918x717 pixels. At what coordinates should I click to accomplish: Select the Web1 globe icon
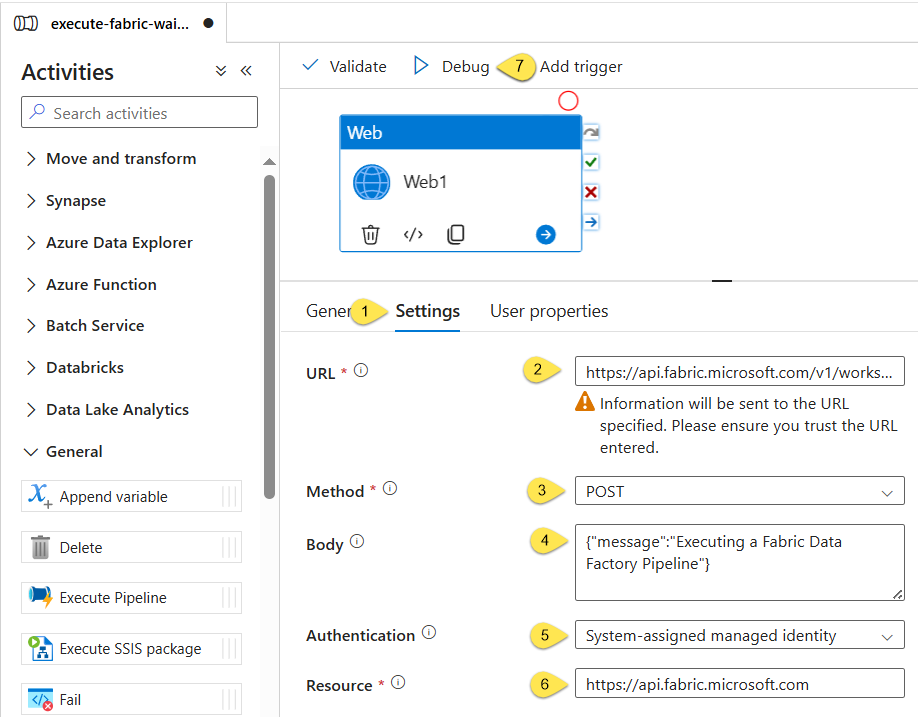(371, 182)
